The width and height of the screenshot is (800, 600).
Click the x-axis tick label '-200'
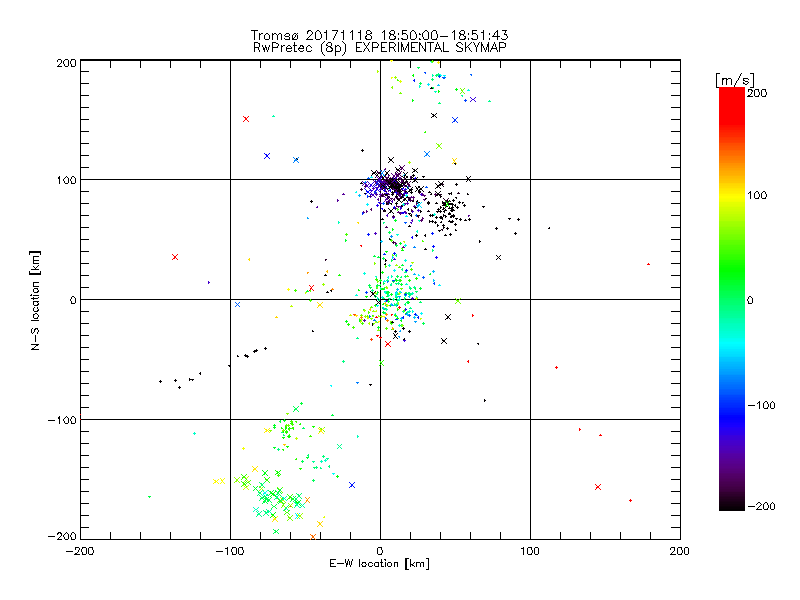[80, 551]
